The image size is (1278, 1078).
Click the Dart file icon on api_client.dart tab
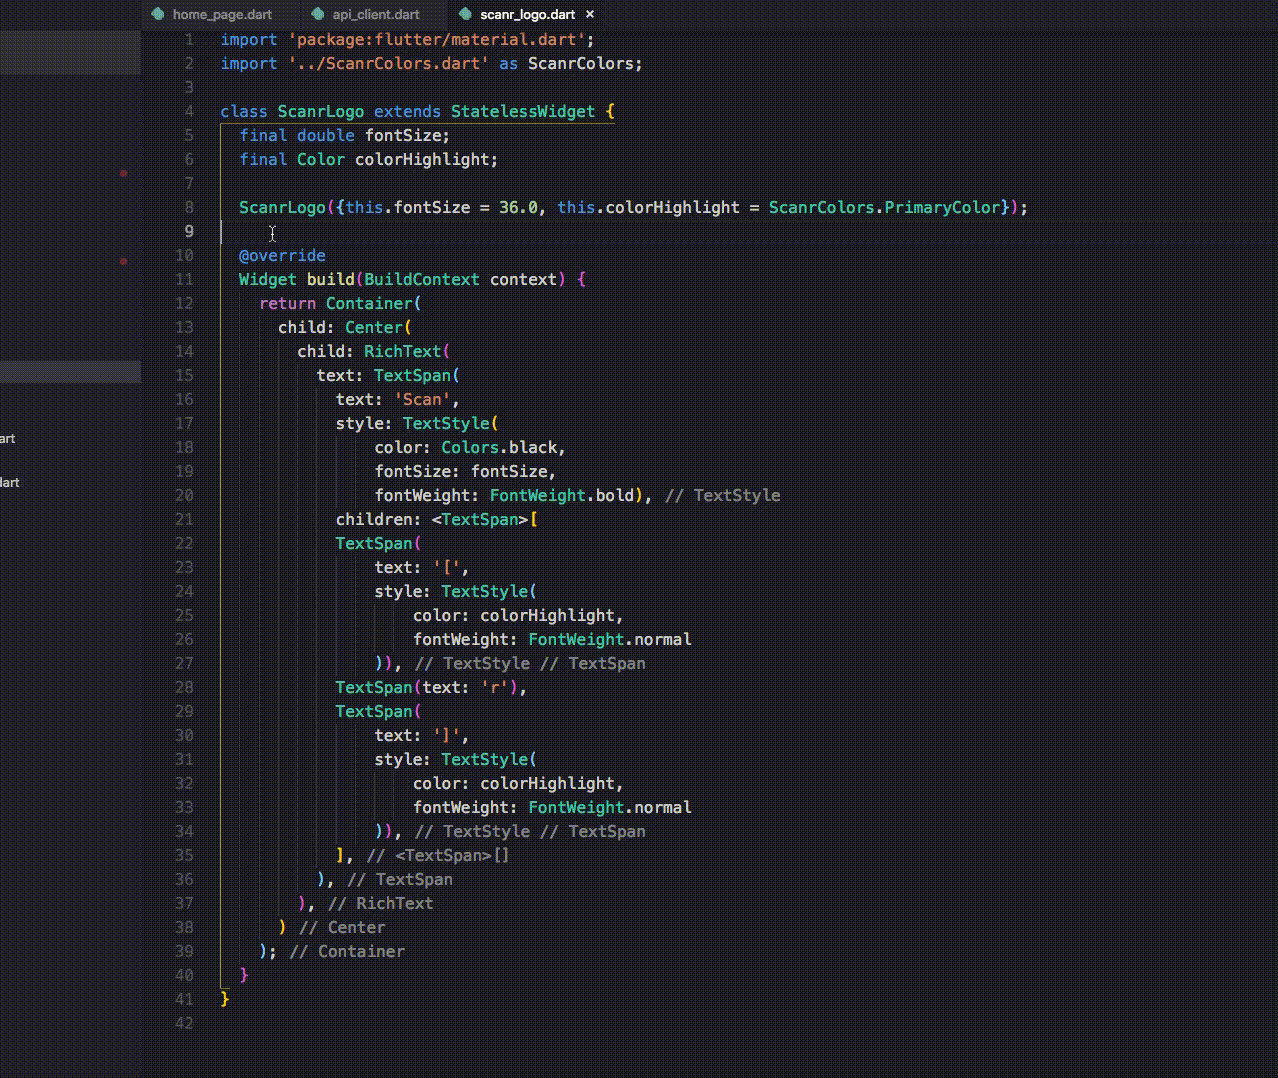point(318,14)
